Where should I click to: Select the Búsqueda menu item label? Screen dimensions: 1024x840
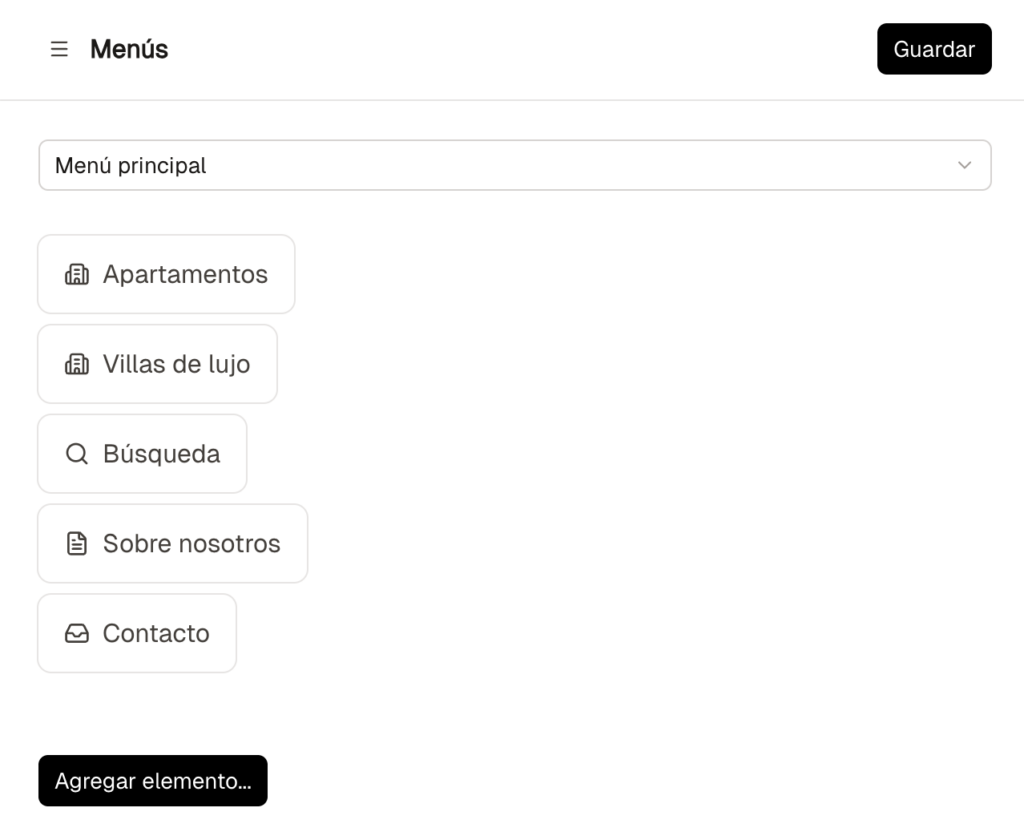(161, 454)
